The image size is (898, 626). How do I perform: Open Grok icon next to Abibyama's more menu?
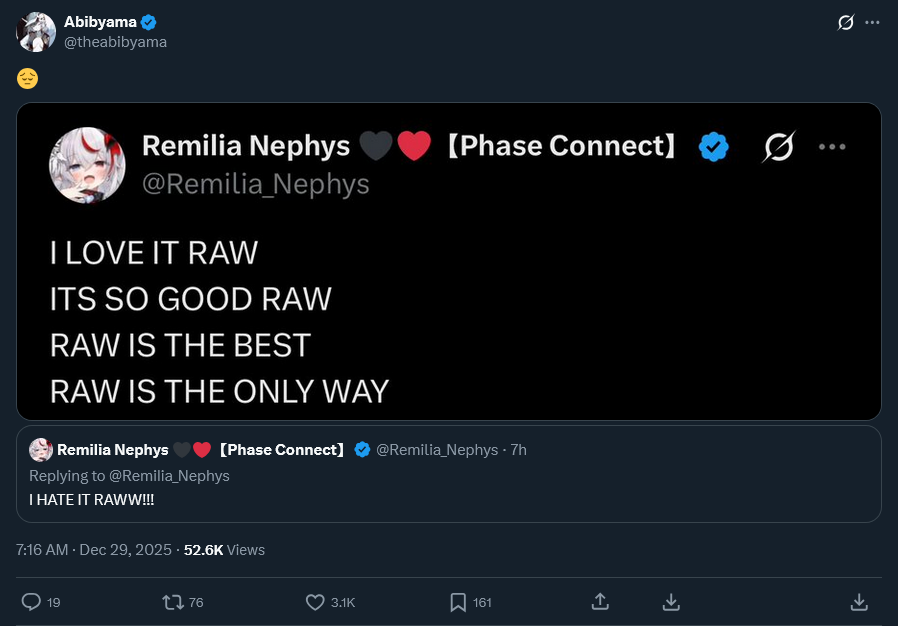pyautogui.click(x=846, y=22)
